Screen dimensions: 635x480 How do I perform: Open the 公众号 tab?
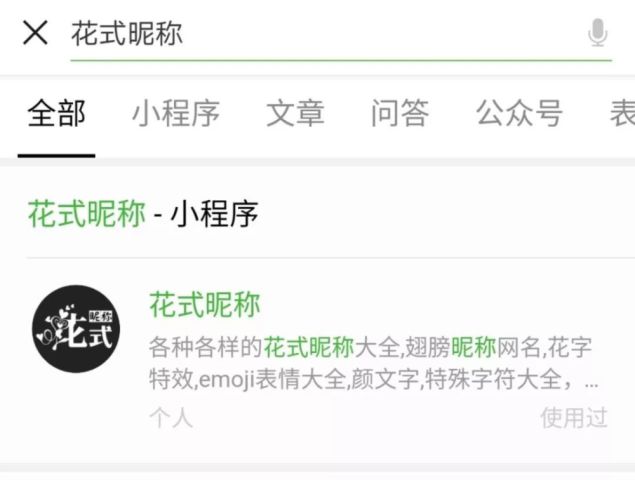[x=519, y=114]
